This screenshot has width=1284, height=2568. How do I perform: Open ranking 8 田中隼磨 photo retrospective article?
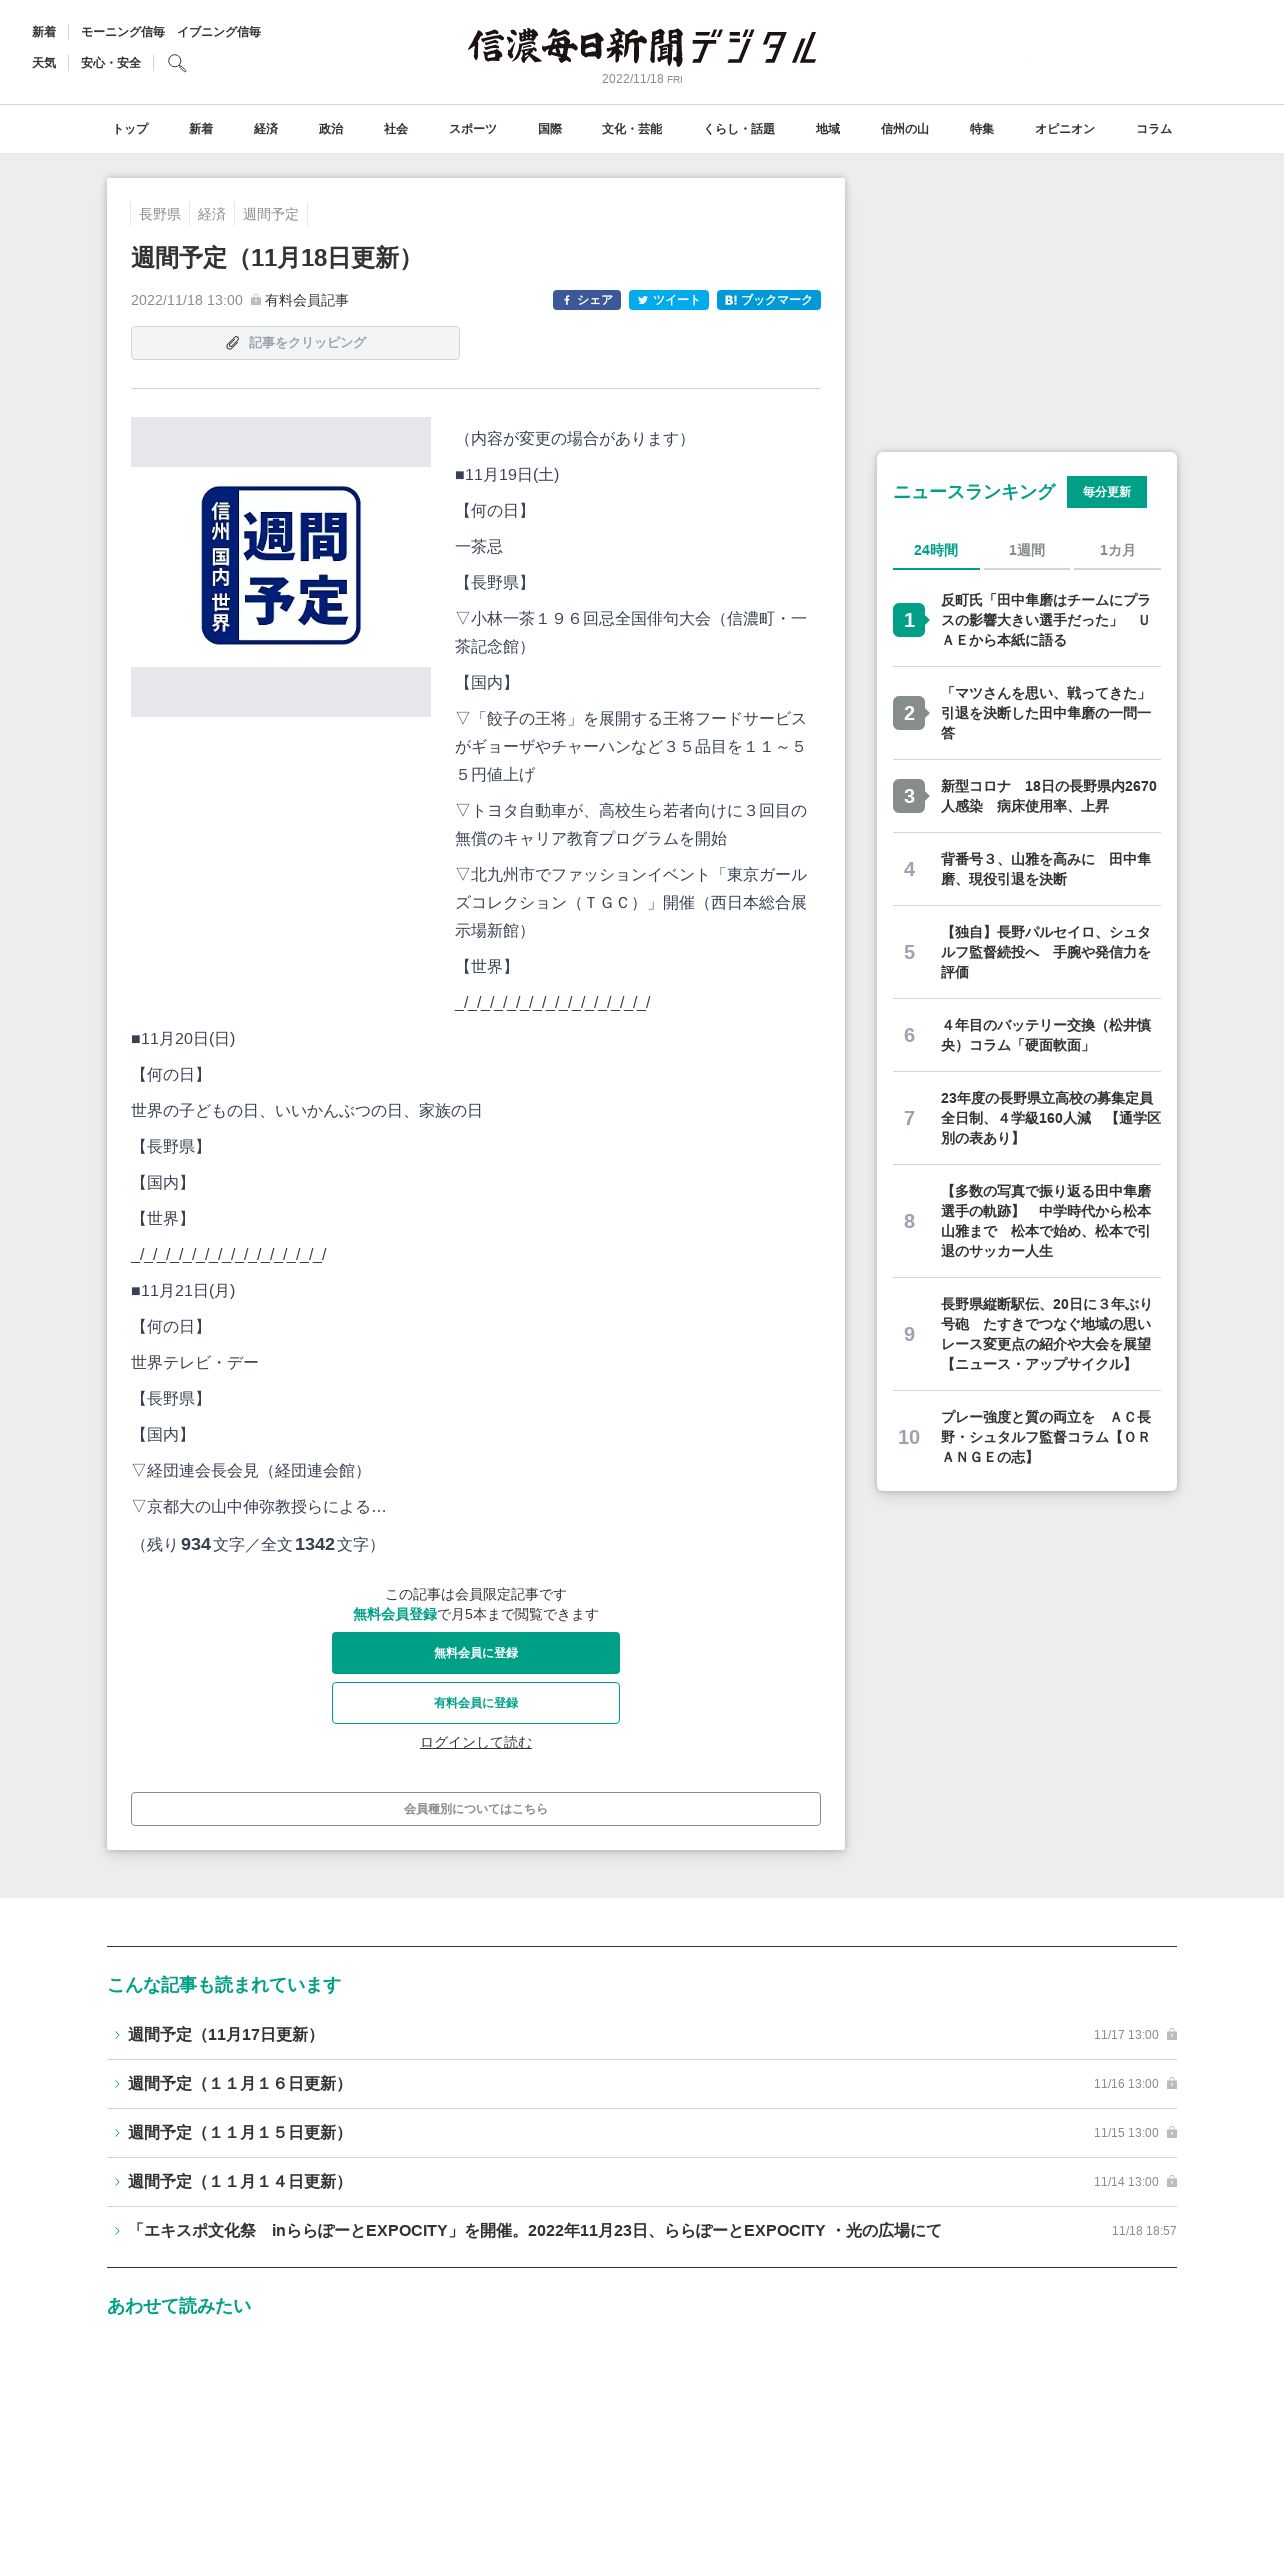1027,1221
